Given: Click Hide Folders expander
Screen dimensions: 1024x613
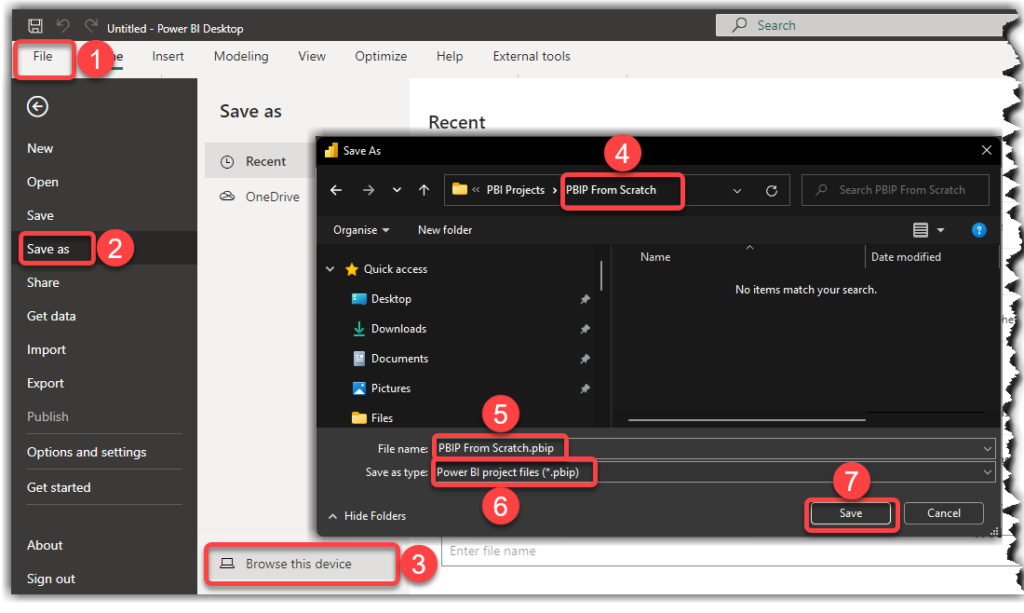Looking at the screenshot, I should (x=367, y=516).
